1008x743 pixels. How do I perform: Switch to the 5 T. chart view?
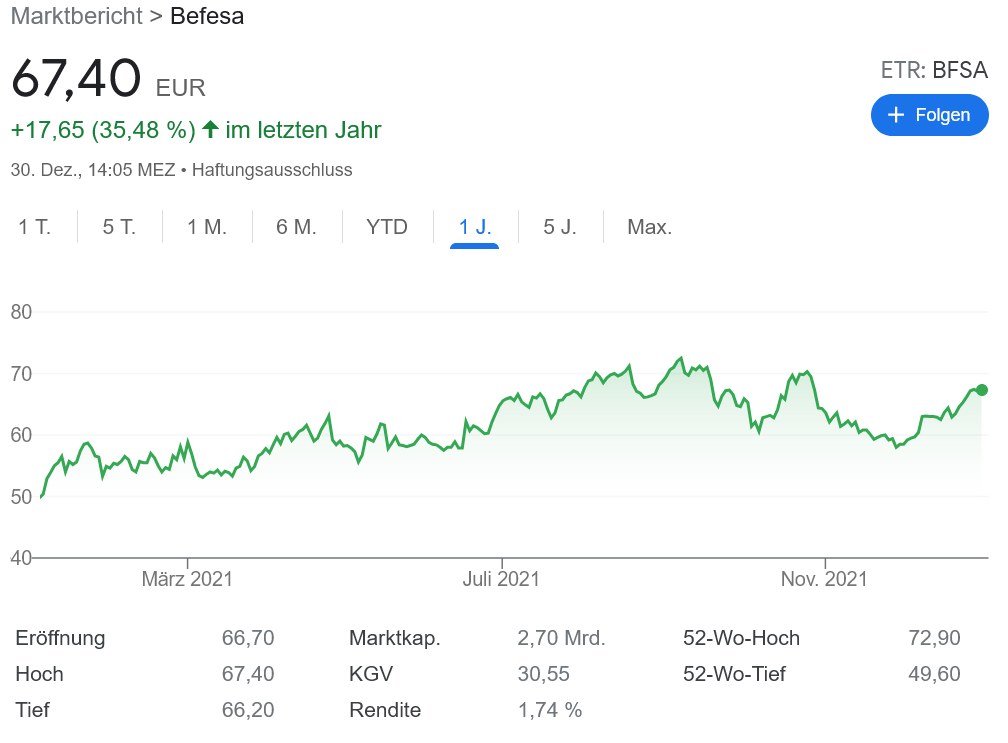(x=118, y=227)
